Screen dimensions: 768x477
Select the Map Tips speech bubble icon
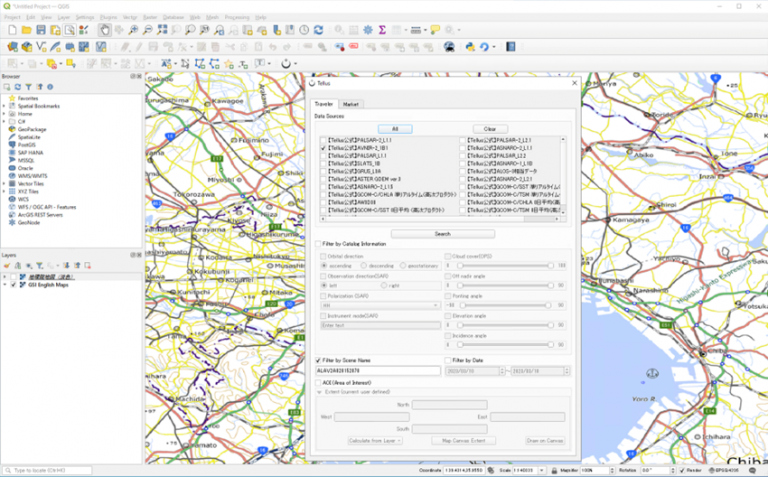tap(435, 30)
